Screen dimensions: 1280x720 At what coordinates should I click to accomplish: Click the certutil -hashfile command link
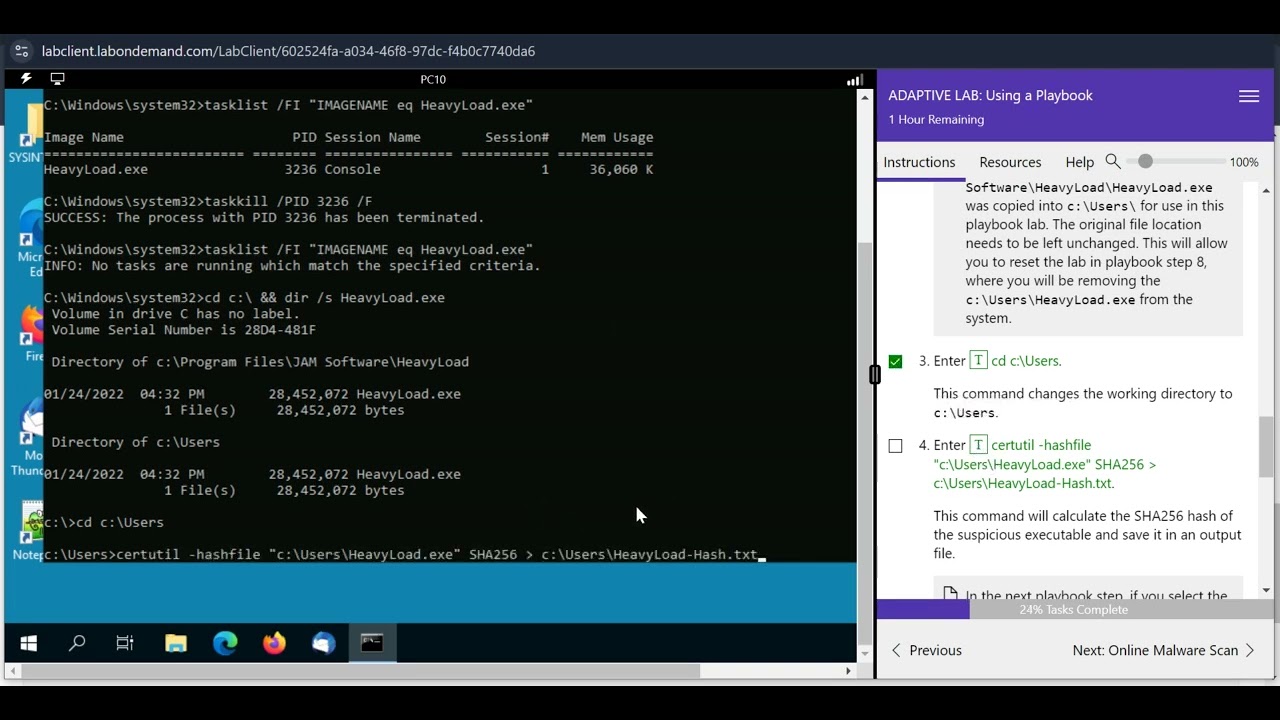pos(1044,464)
